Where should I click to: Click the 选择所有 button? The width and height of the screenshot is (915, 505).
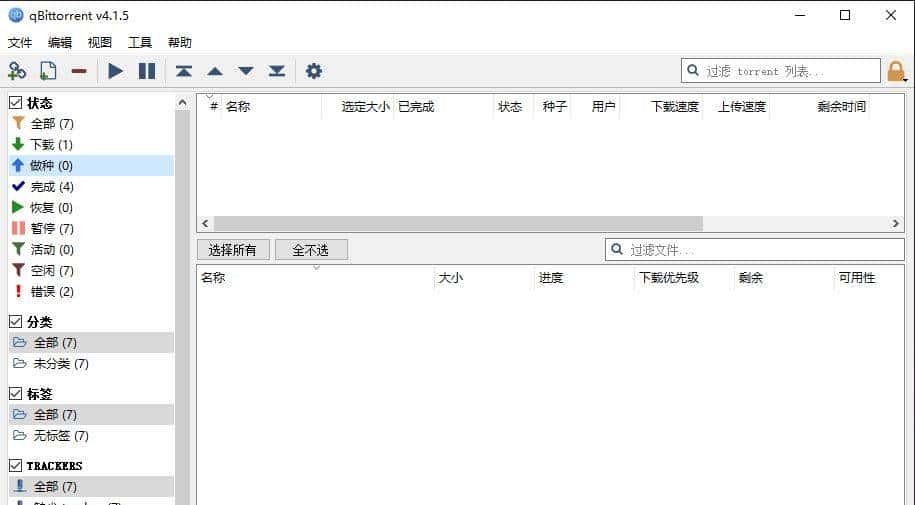[233, 250]
